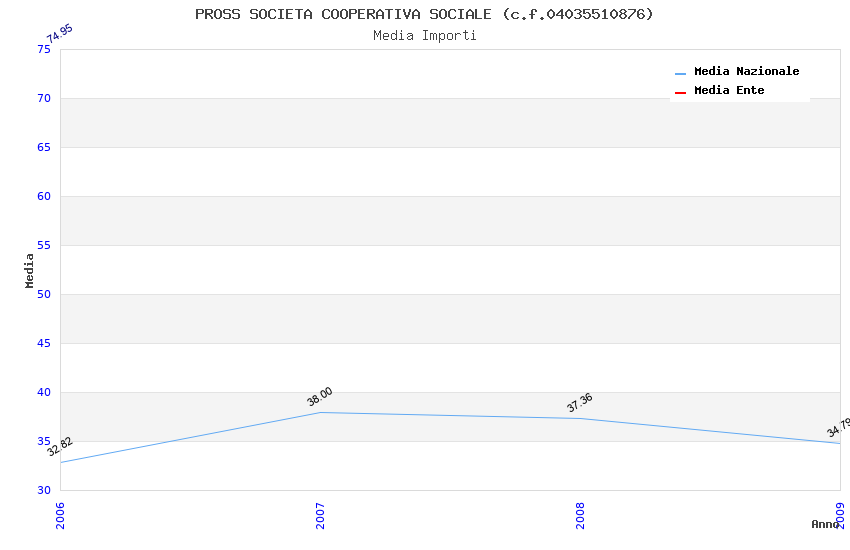Screen dimensions: 850x550
Task: Click the Anno axis label
Action: (825, 524)
